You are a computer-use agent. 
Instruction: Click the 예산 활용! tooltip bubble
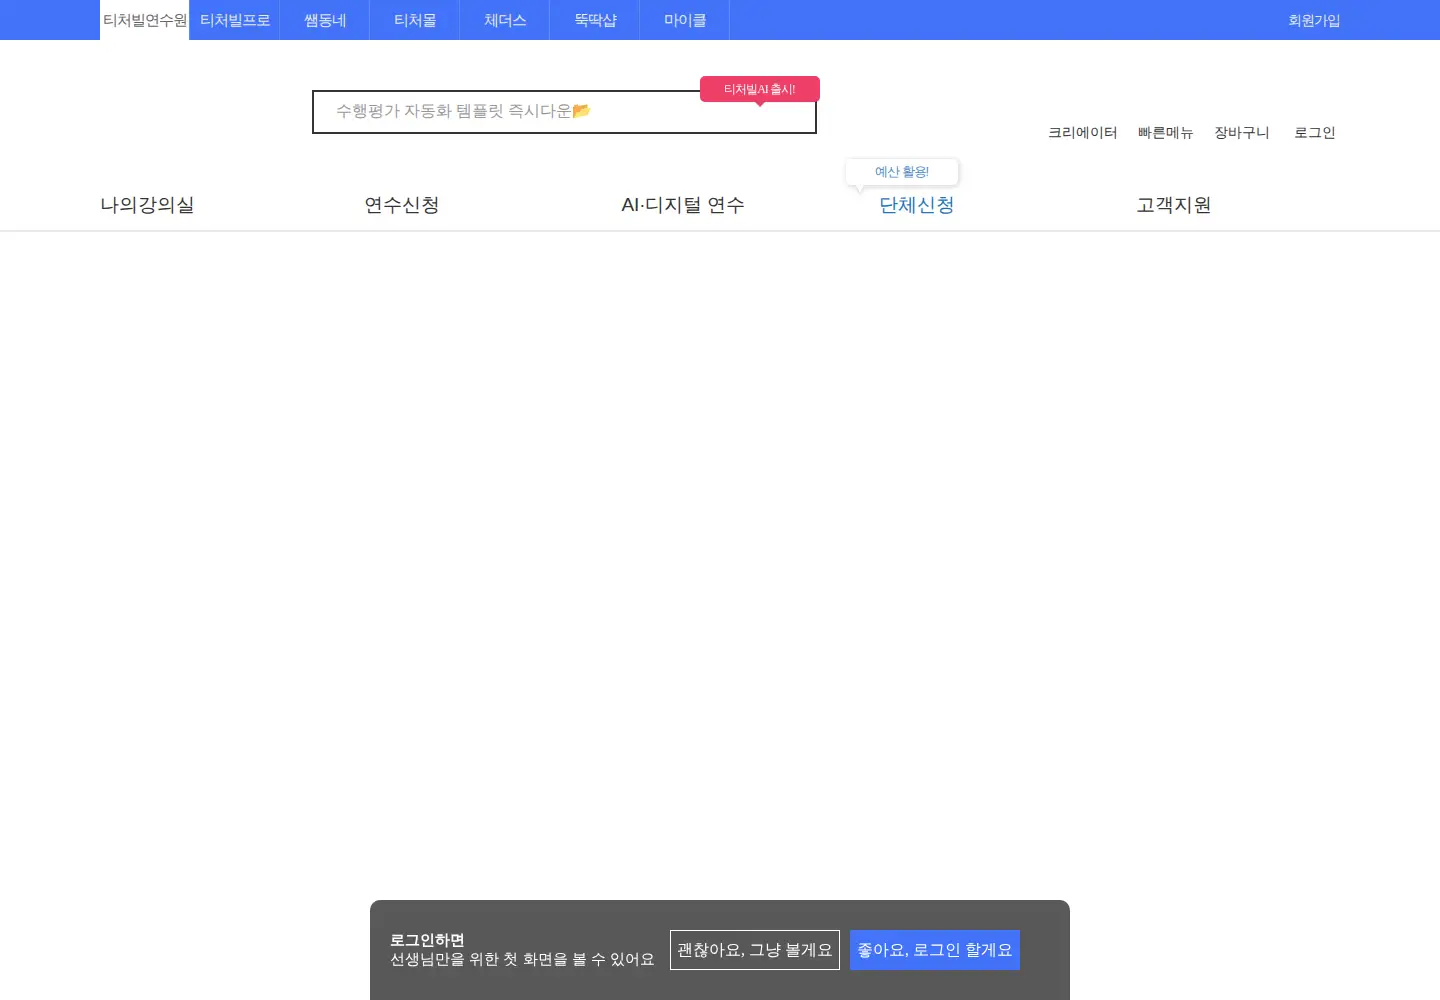pyautogui.click(x=902, y=172)
